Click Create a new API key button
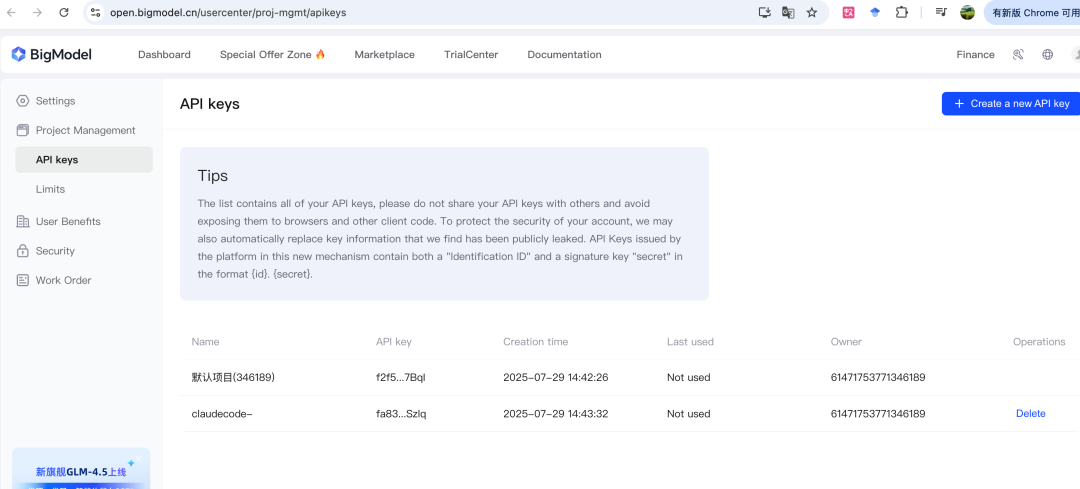 click(x=1010, y=103)
